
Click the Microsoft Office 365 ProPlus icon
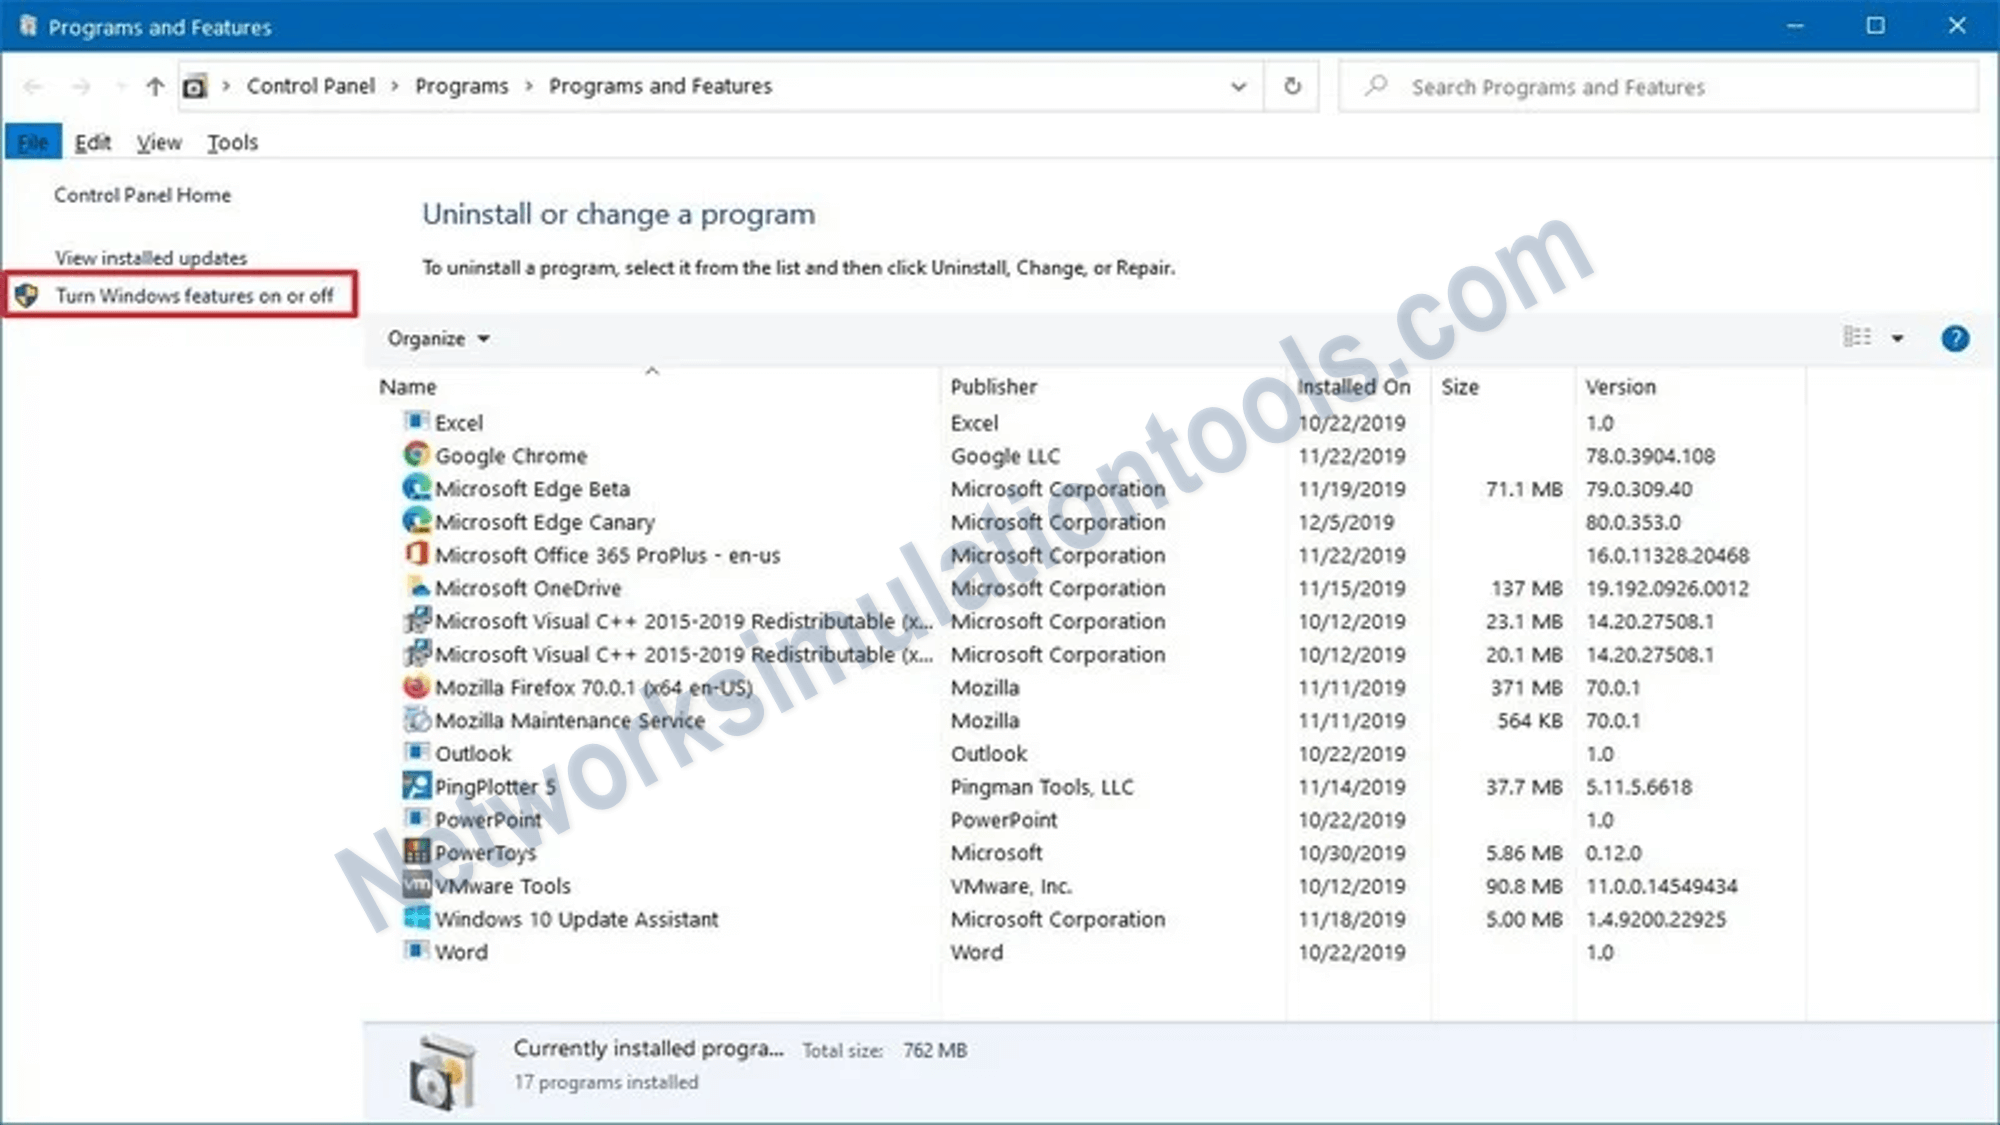tap(416, 554)
